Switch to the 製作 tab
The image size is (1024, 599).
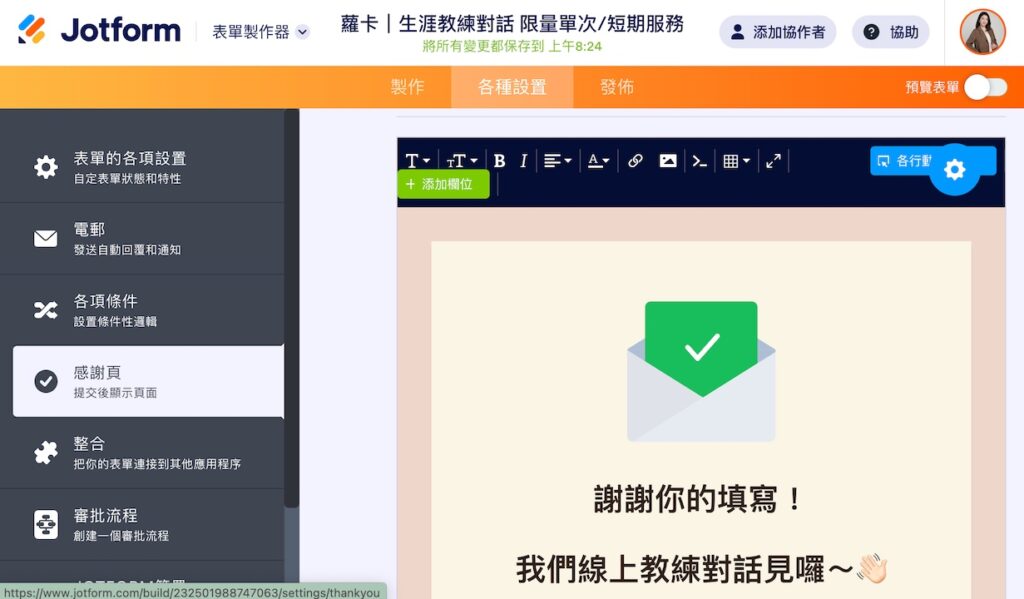pos(408,87)
